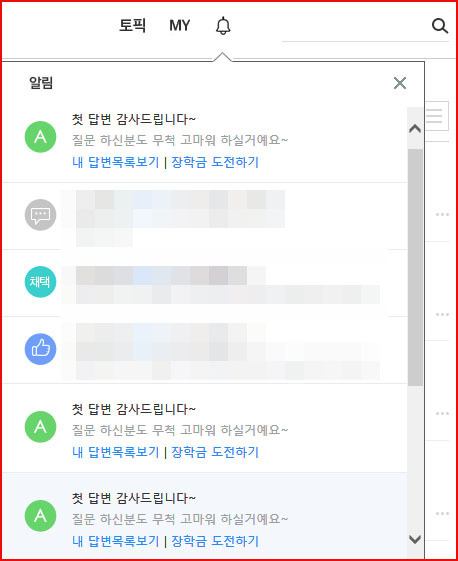Click the teal 채택 badge icon
458x561 pixels.
pos(40,282)
